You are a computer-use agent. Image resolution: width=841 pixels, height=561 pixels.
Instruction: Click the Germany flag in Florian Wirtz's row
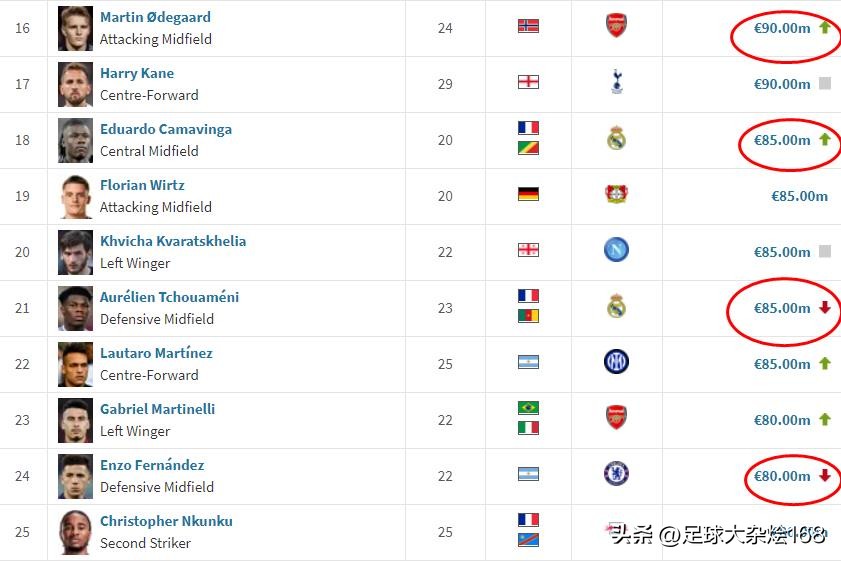point(528,195)
